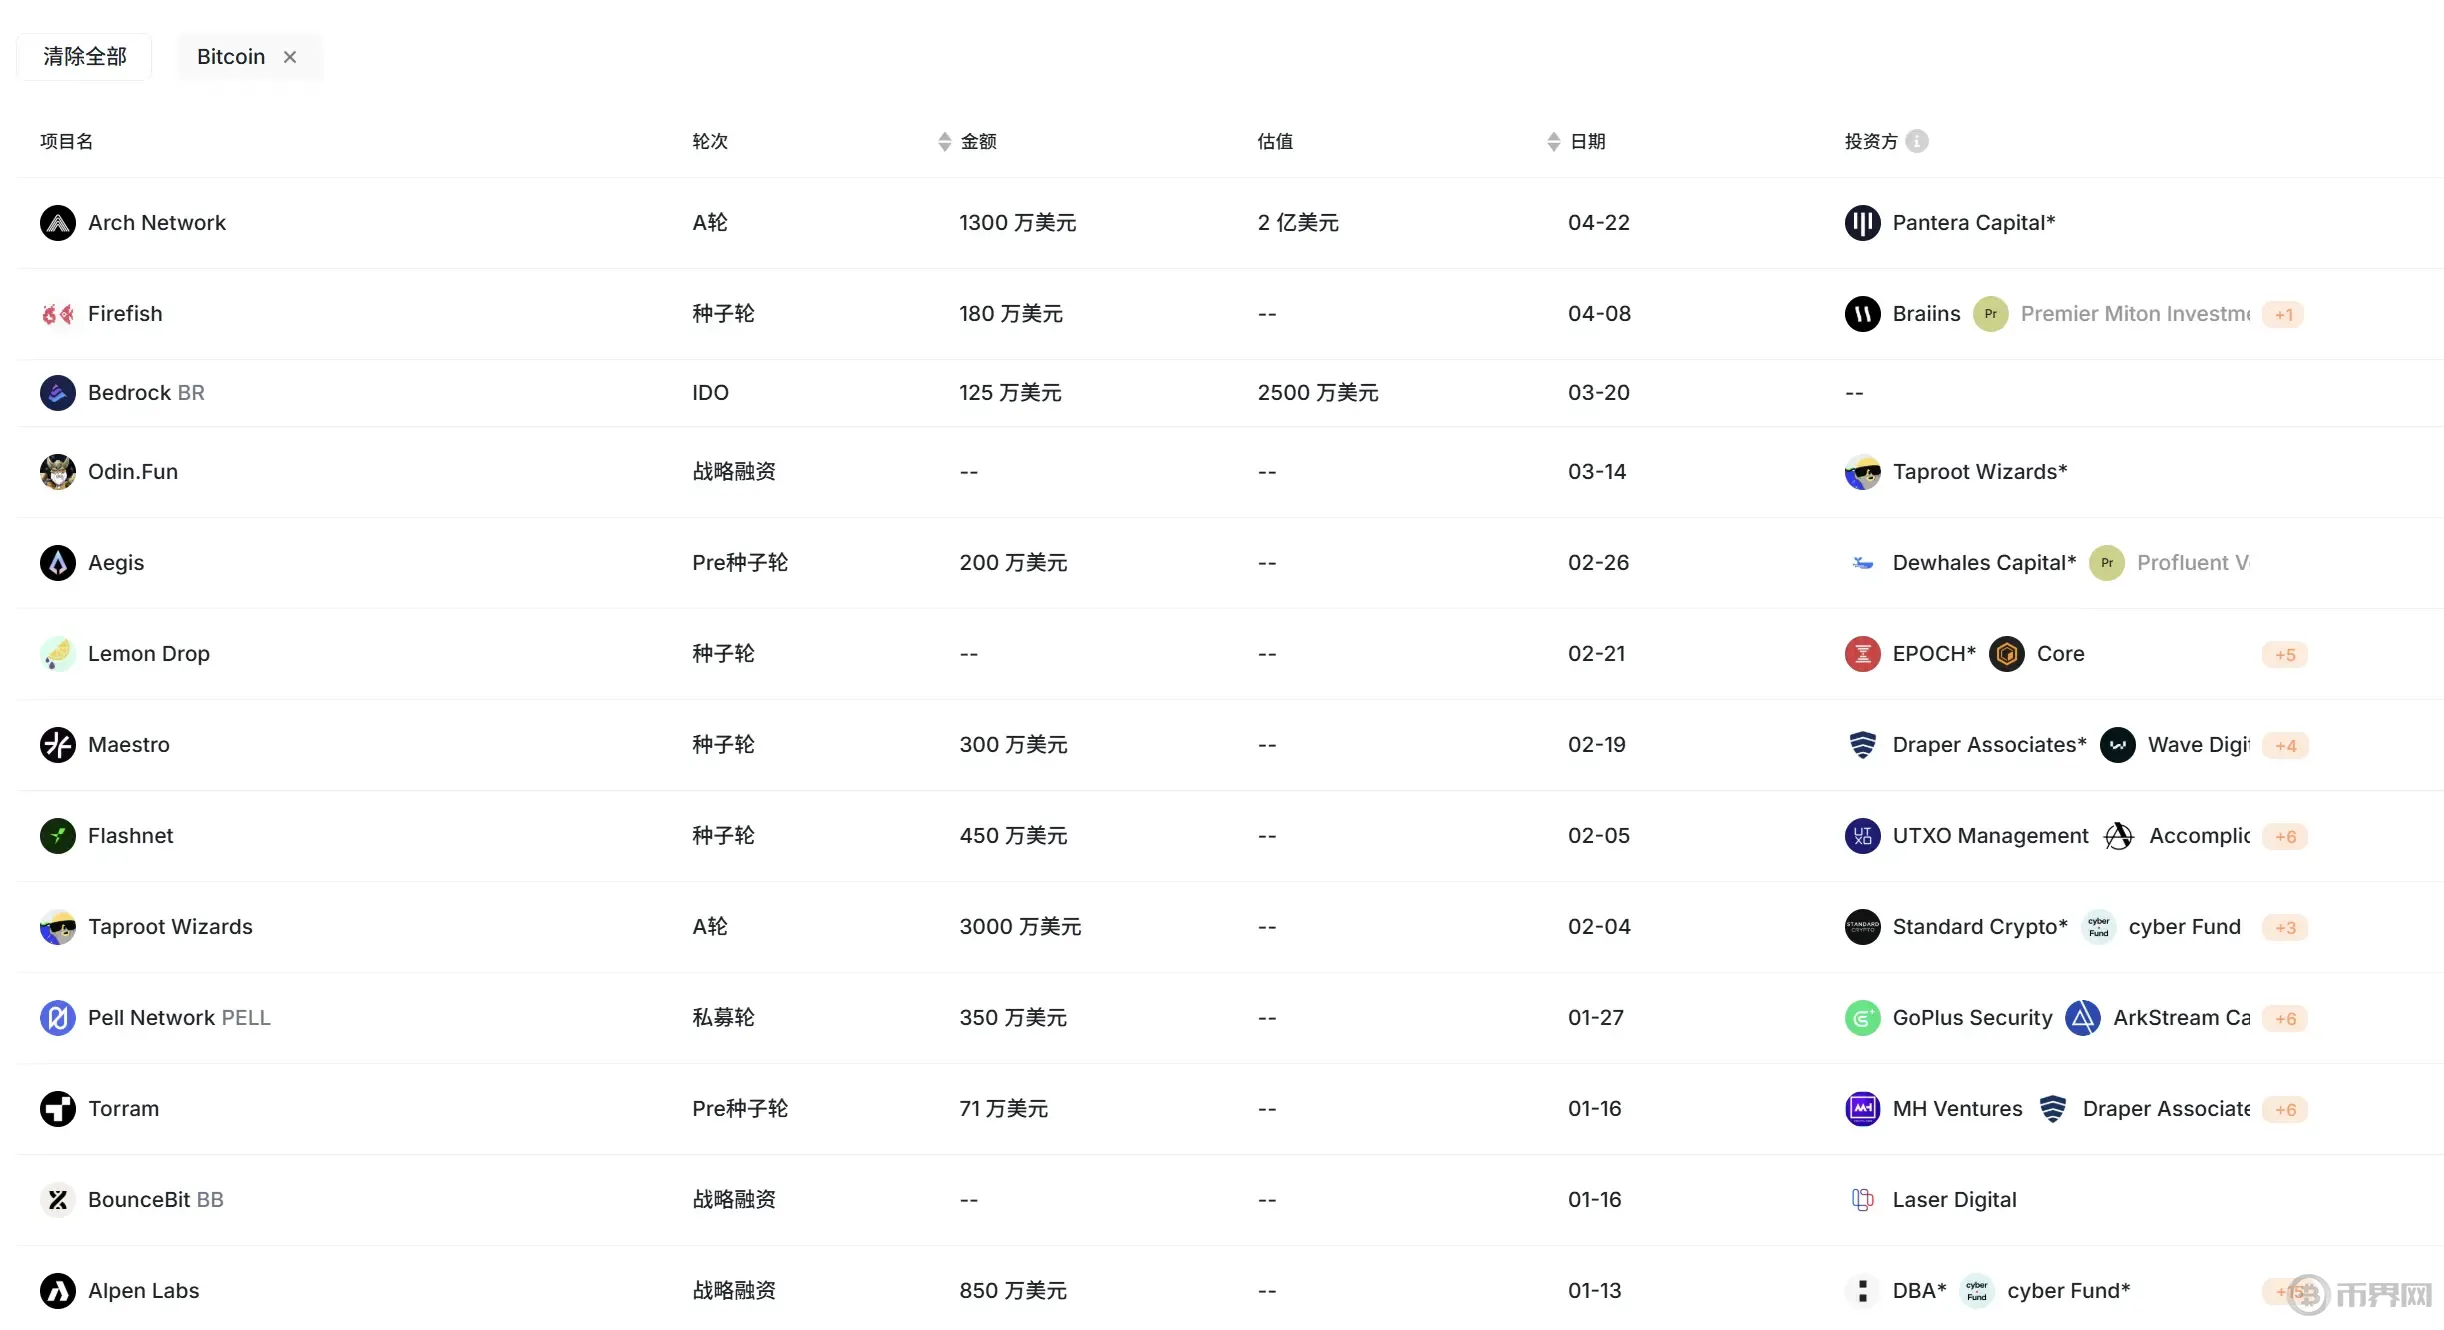Image resolution: width=2444 pixels, height=1330 pixels.
Task: Open Premier Miton Investment investor link
Action: pyautogui.click(x=2136, y=314)
